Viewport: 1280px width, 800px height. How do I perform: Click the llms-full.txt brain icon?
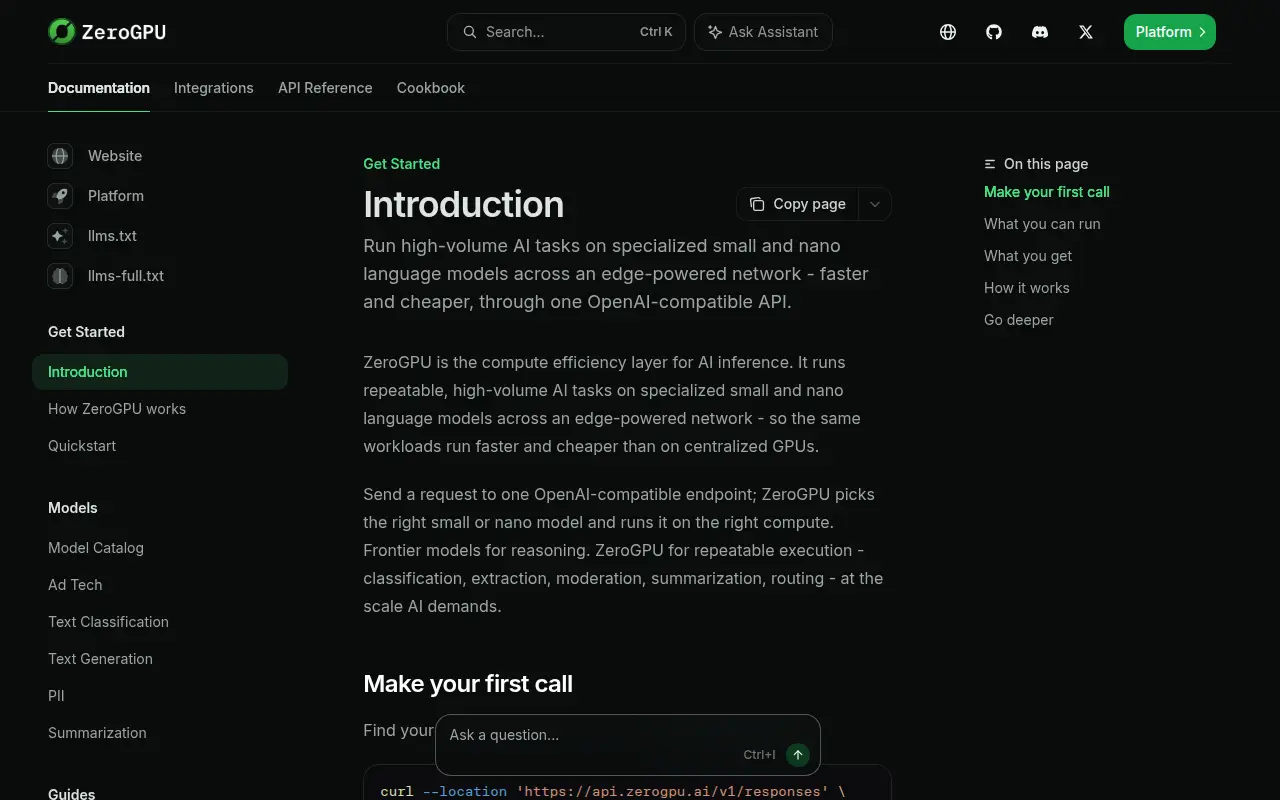coord(60,276)
